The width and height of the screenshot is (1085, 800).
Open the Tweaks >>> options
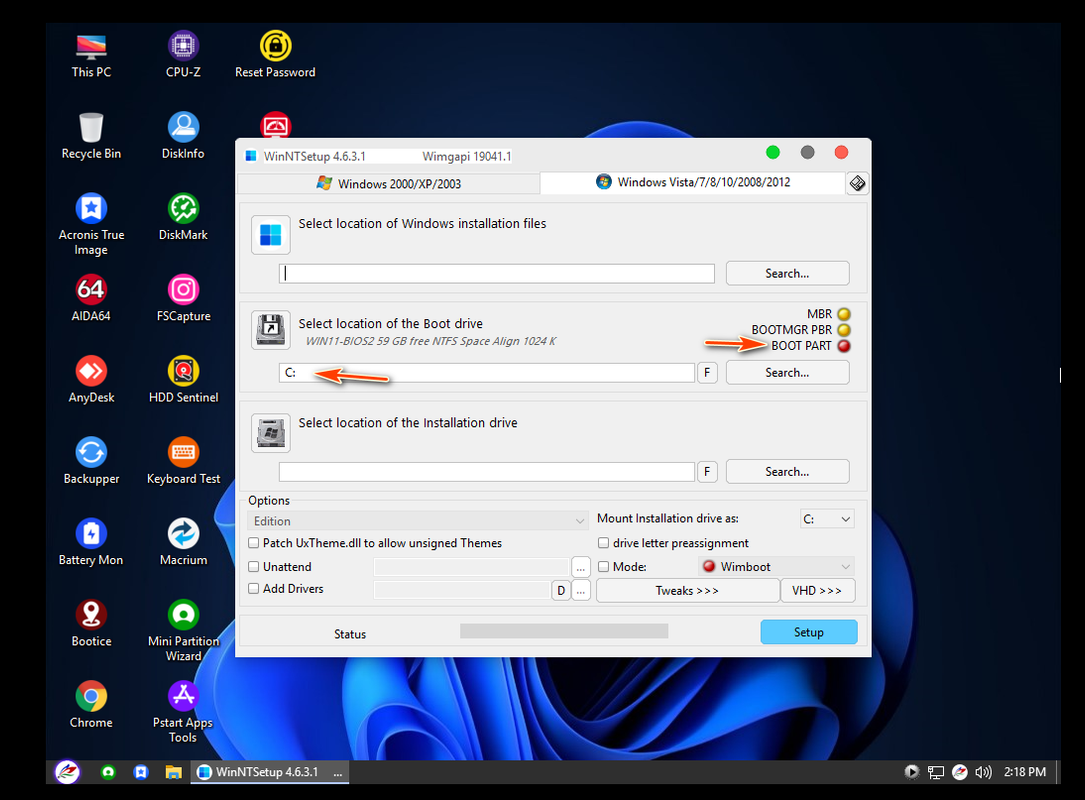tap(687, 590)
